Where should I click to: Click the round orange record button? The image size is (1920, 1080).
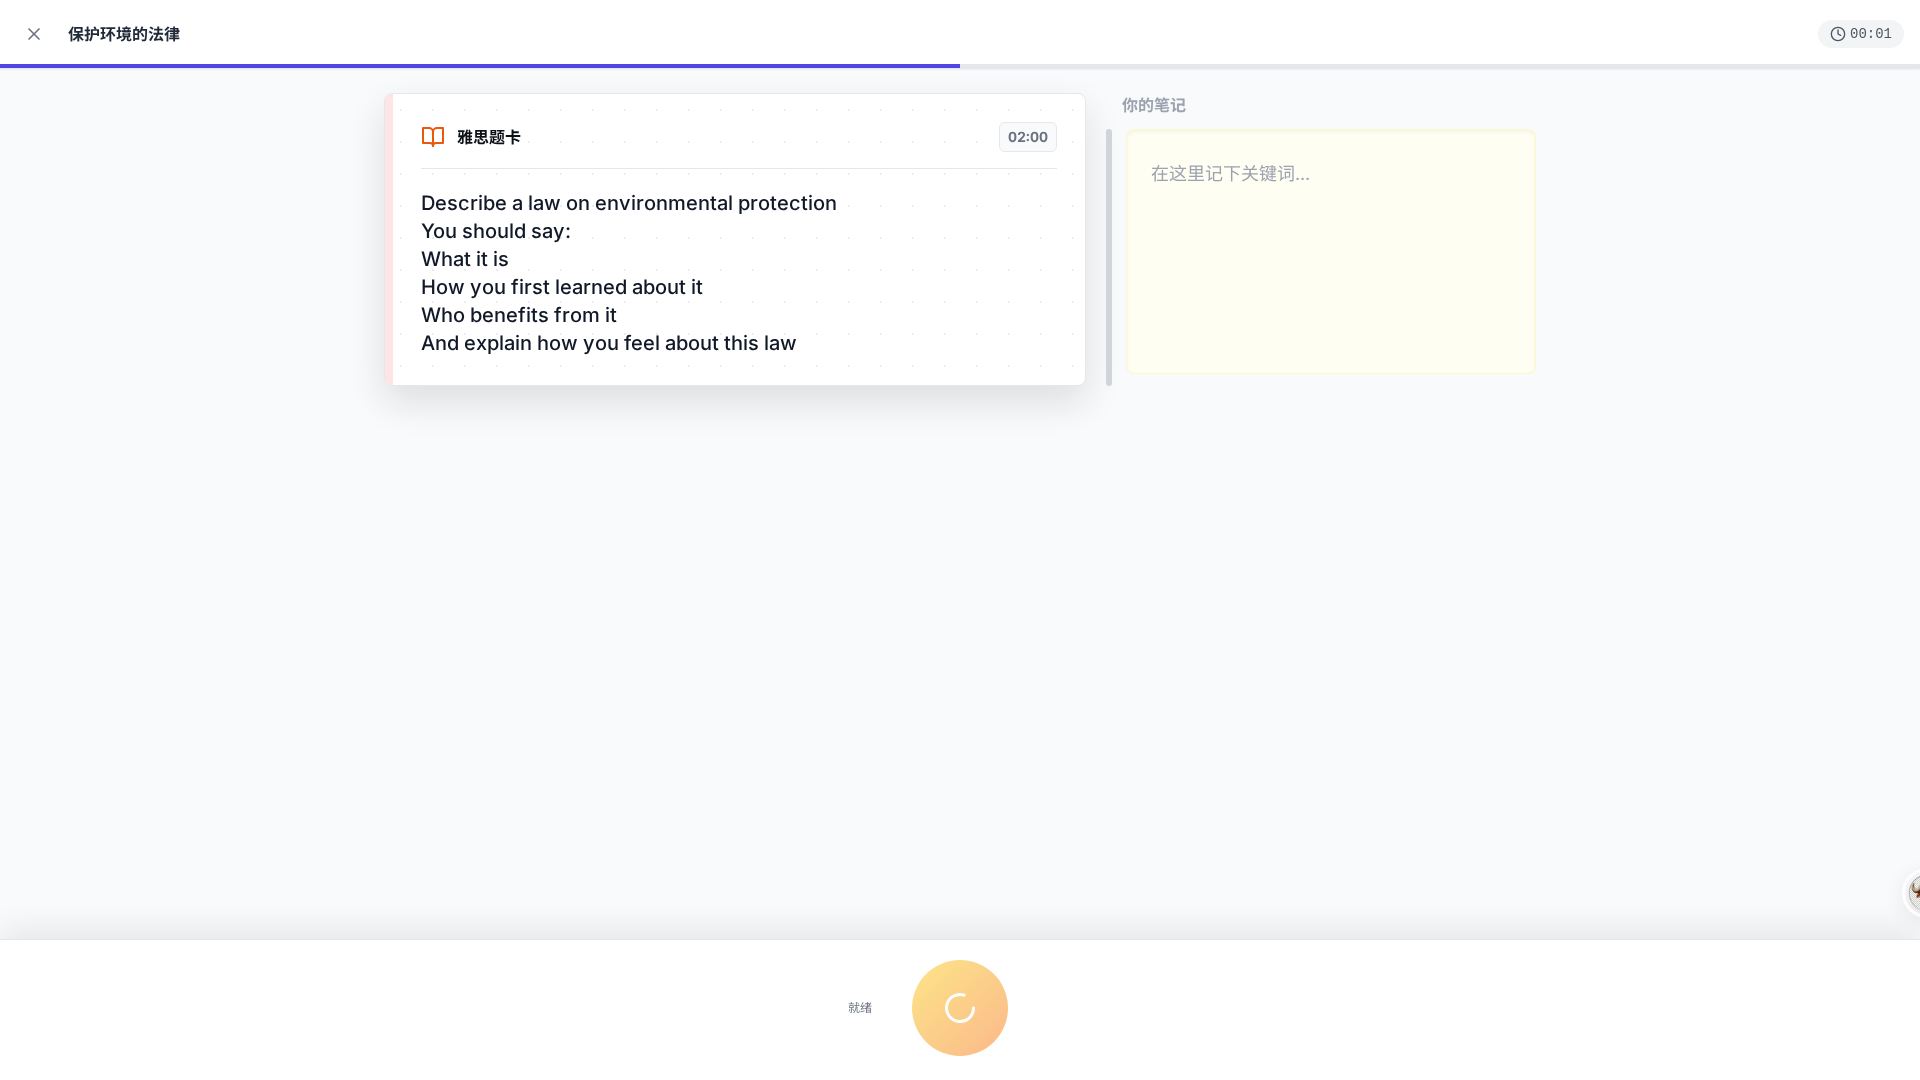(x=960, y=1008)
